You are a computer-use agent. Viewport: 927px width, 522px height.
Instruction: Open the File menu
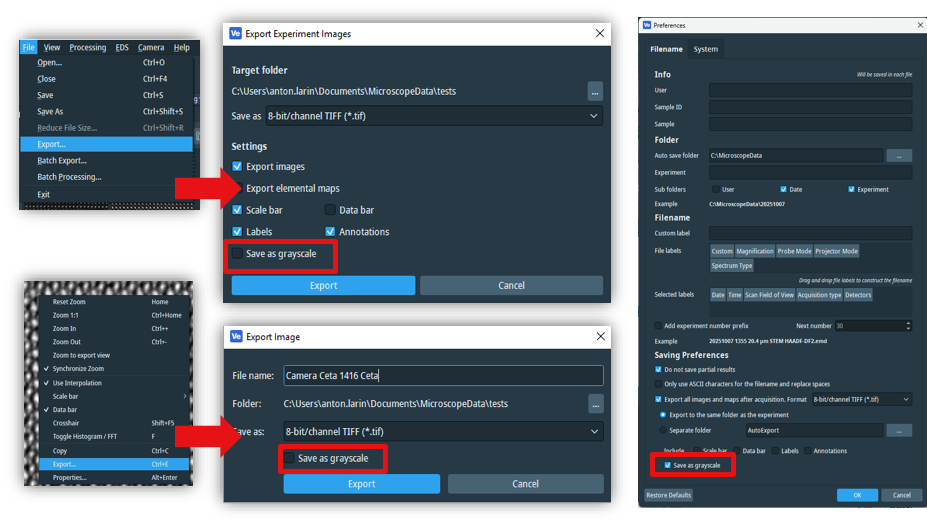[28, 47]
